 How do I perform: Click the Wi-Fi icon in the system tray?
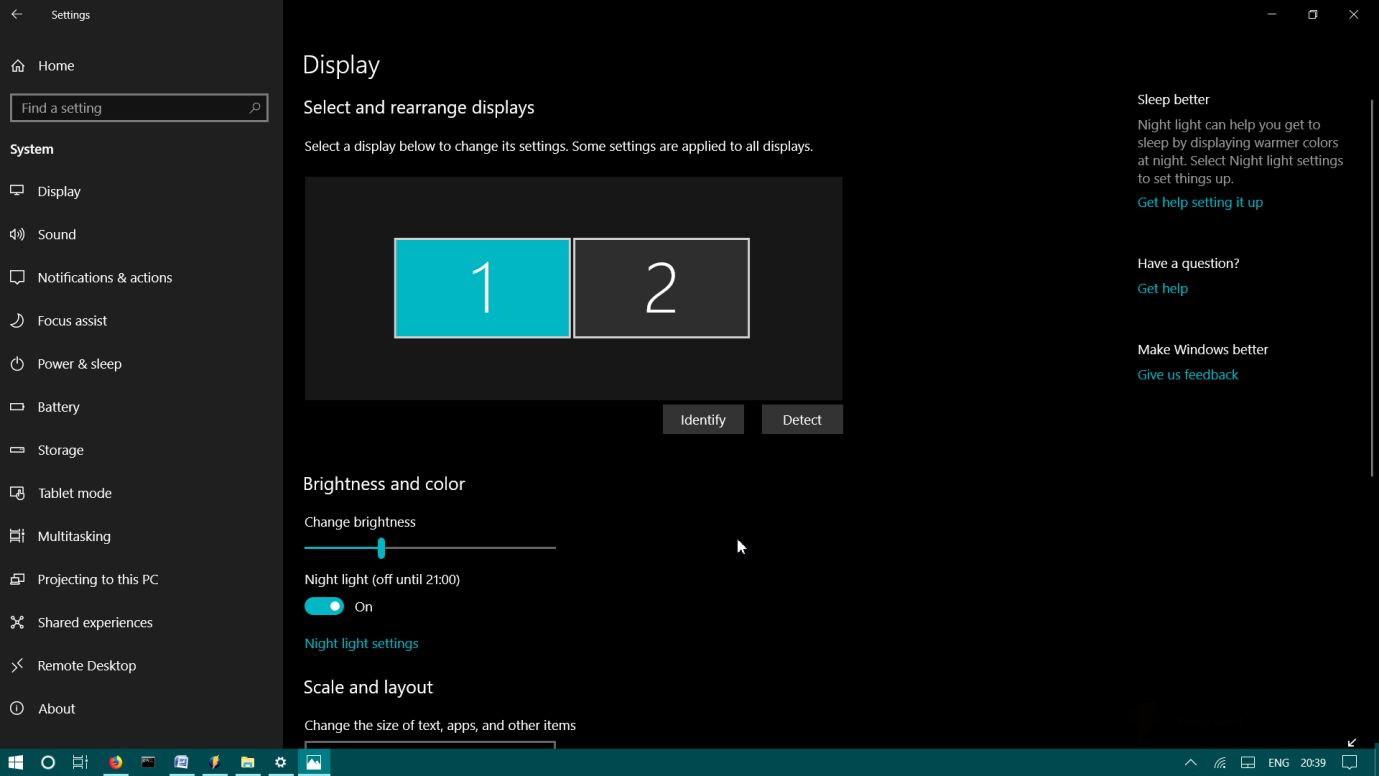1219,762
